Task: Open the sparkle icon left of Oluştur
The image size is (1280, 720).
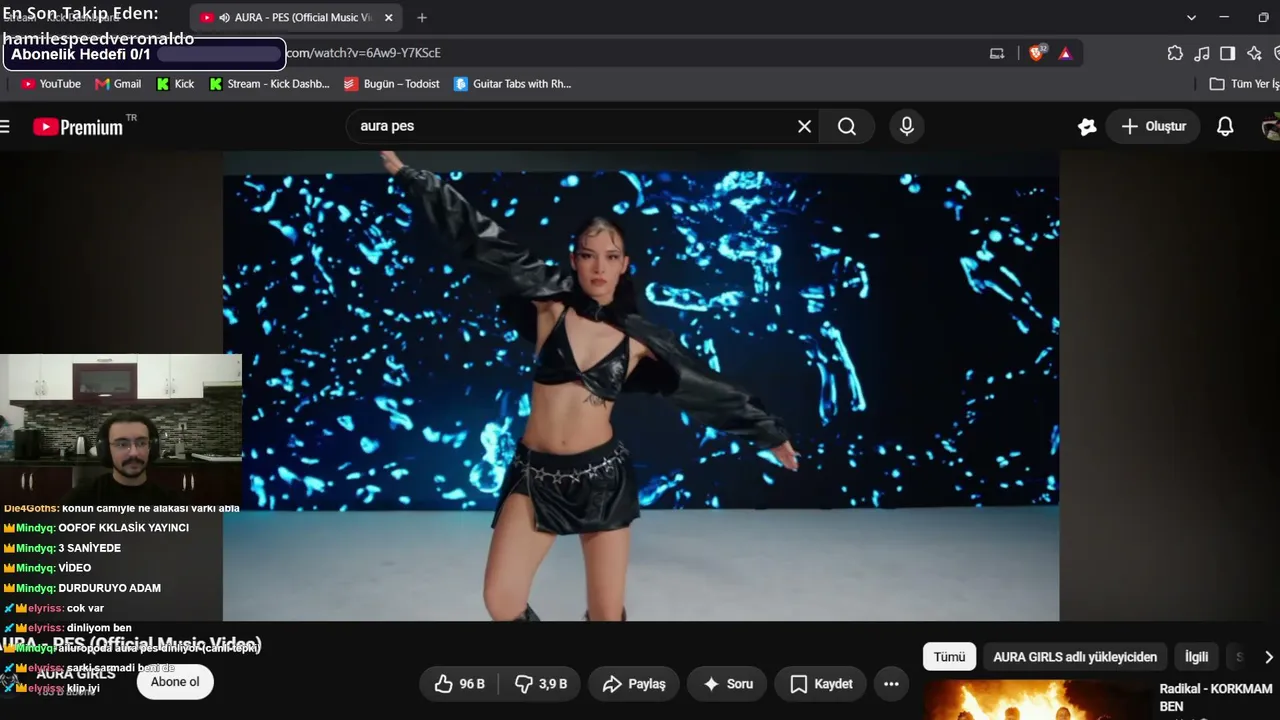Action: pyautogui.click(x=1087, y=126)
